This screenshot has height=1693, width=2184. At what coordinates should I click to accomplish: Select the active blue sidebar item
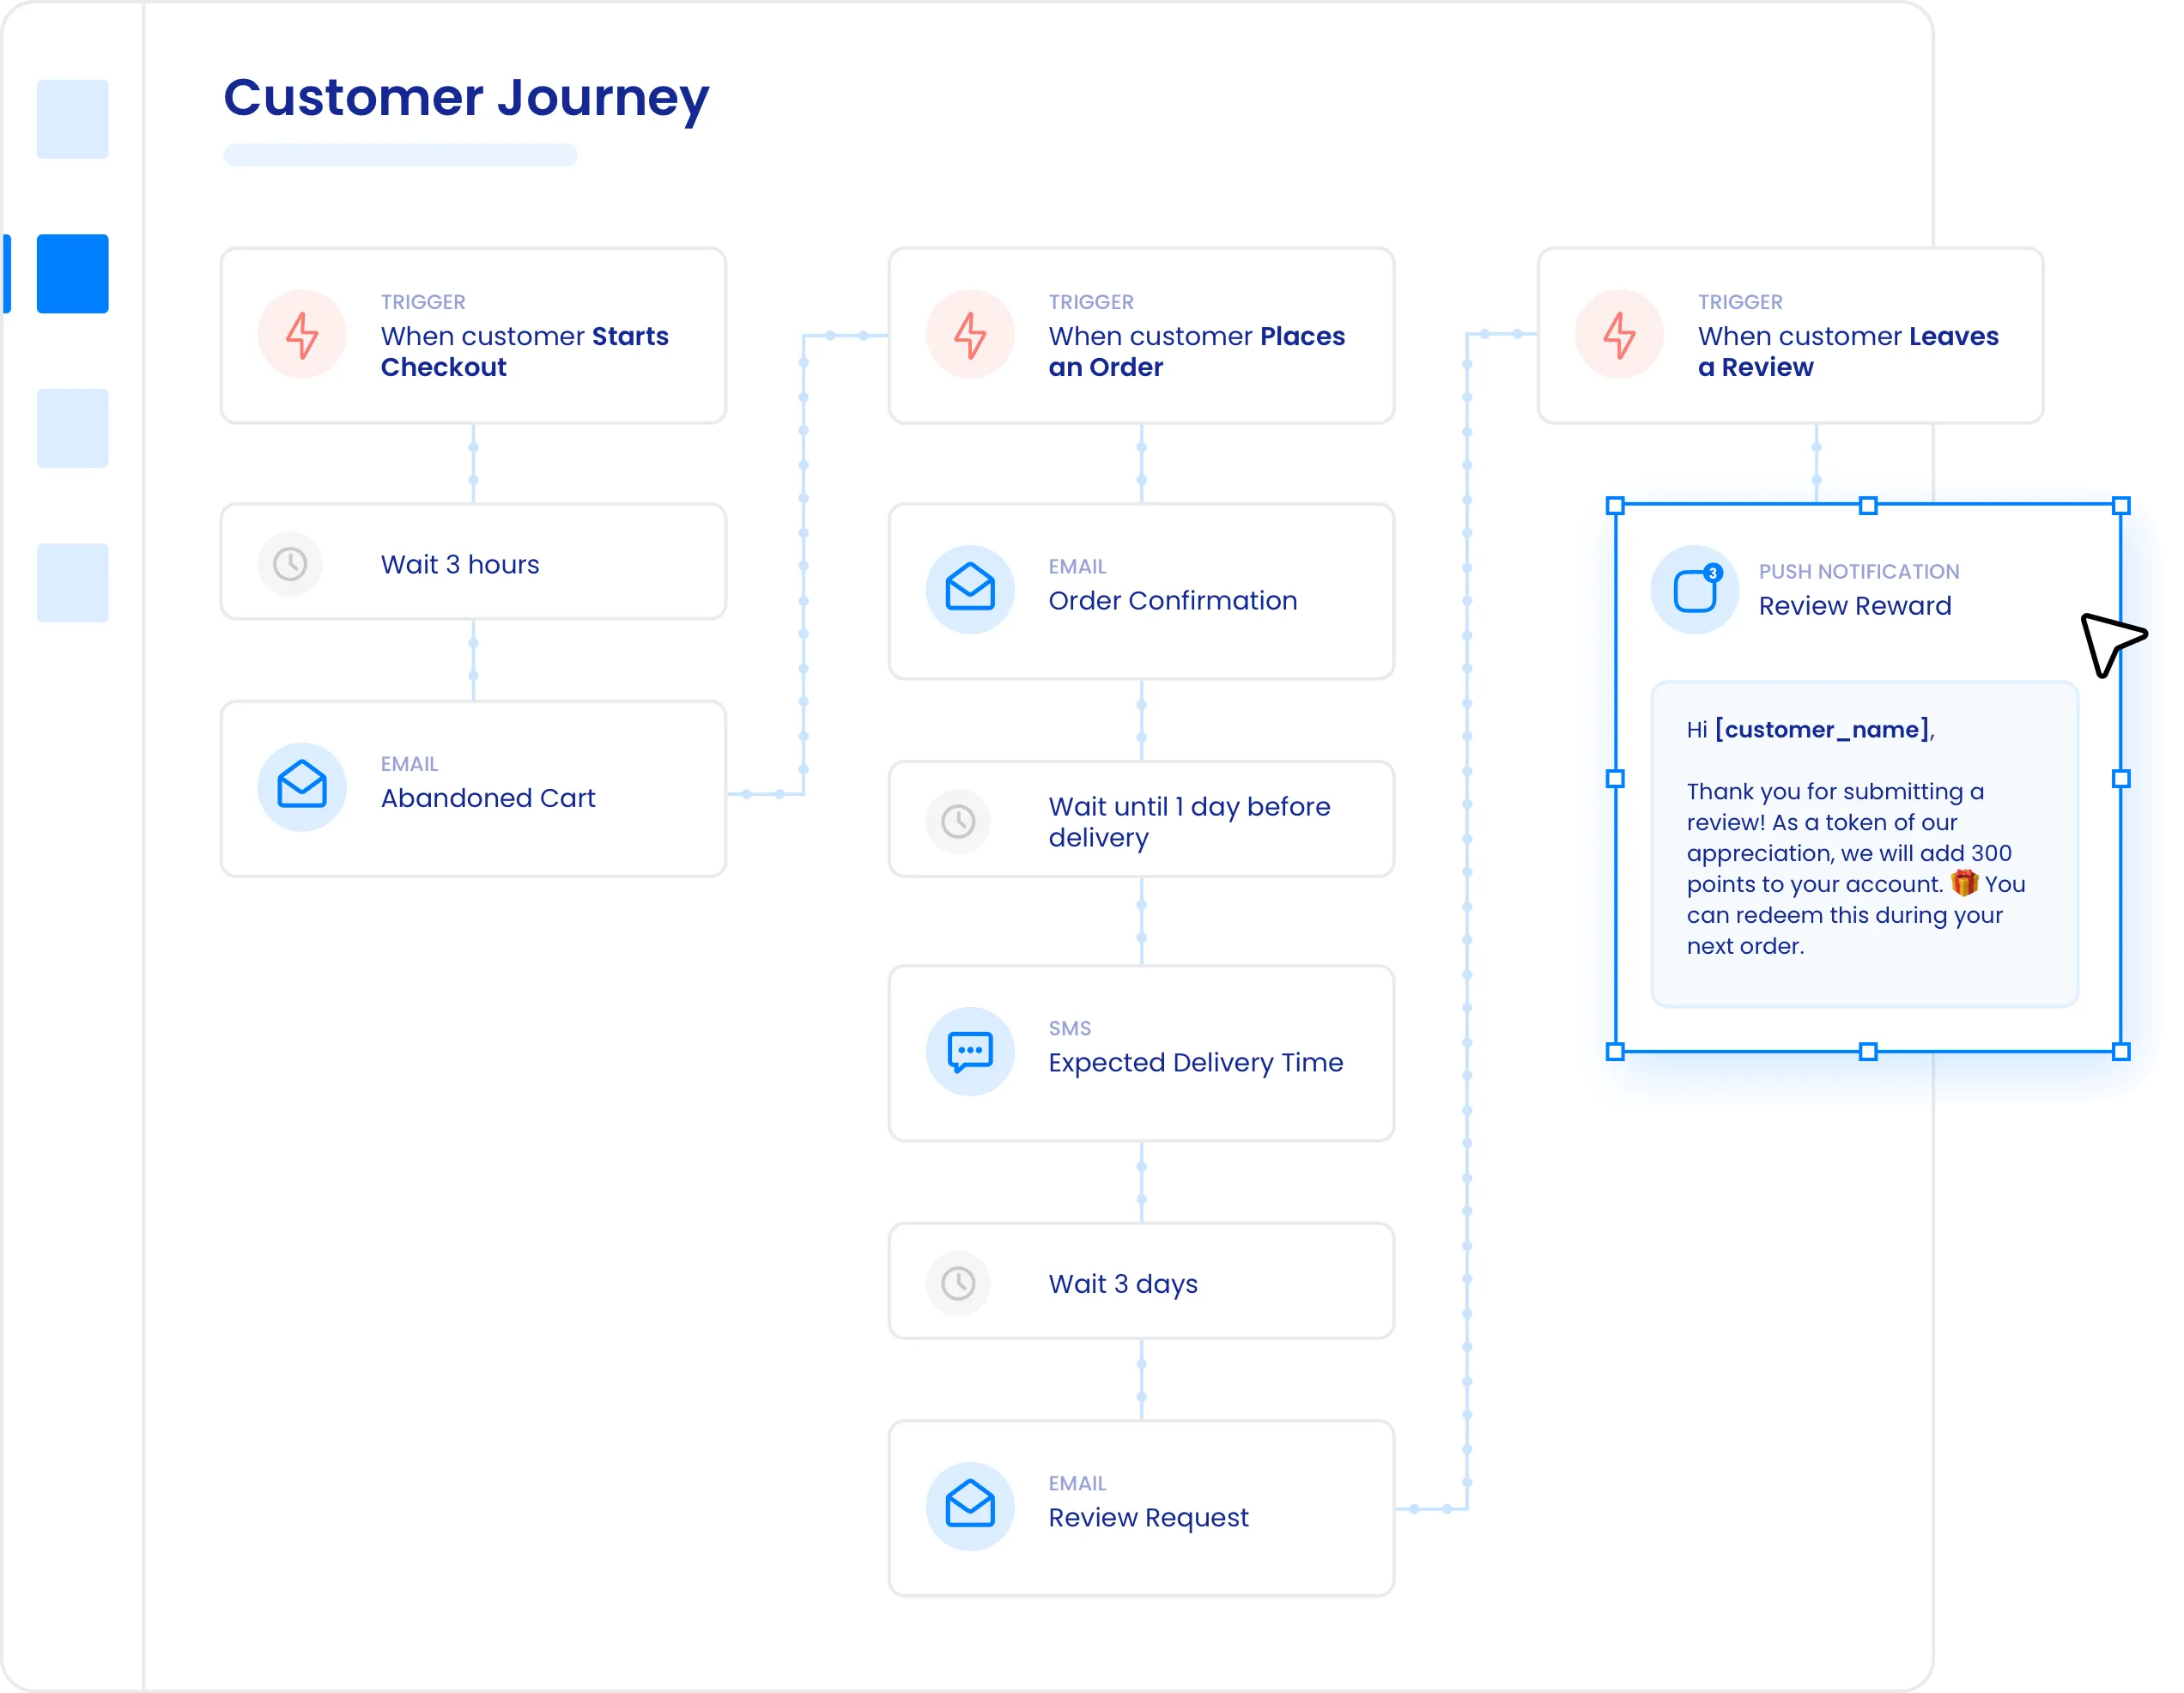[x=72, y=274]
